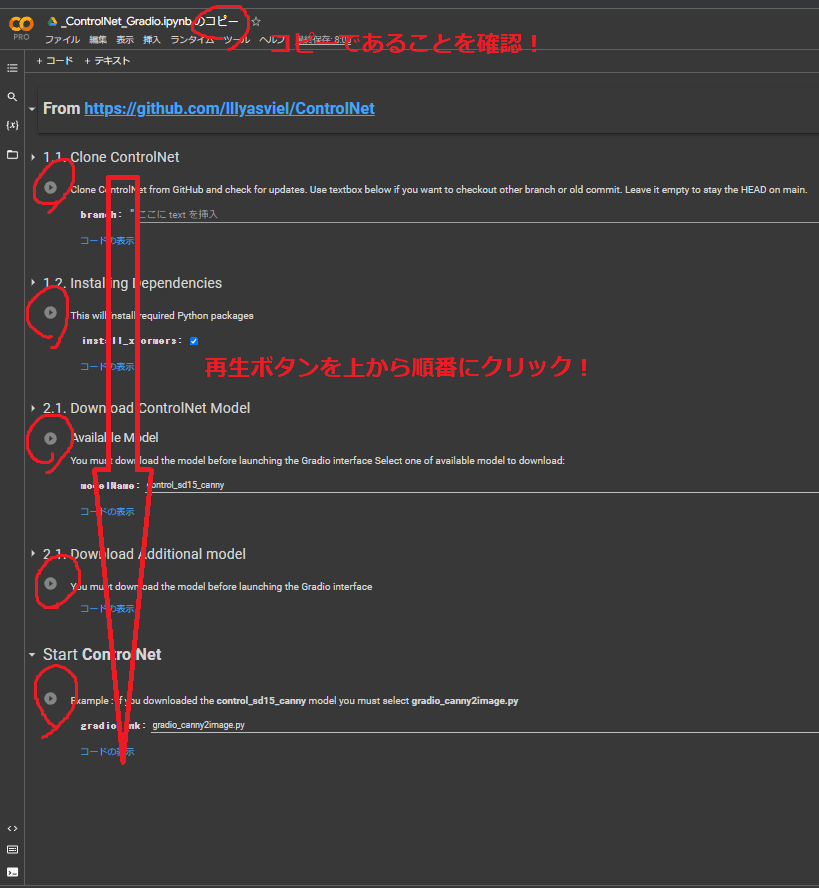
Task: Show code for the Clone ControlNet cell
Action: click(x=107, y=241)
